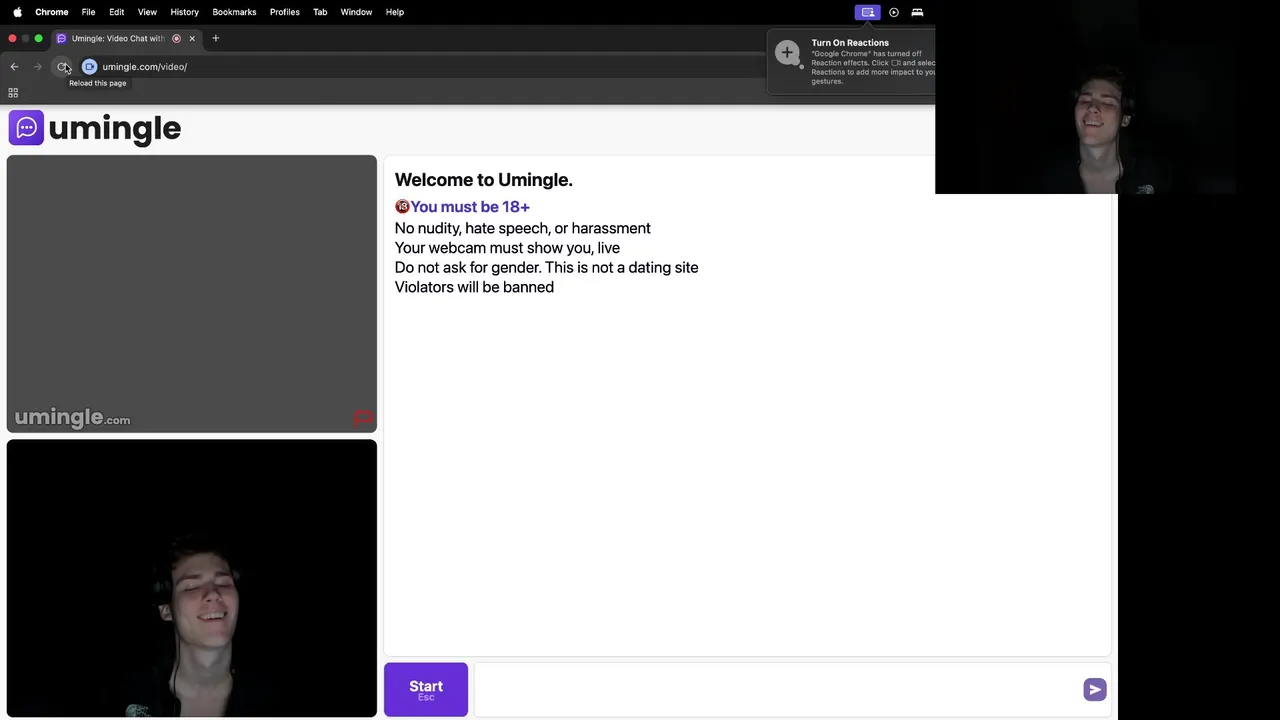1280x720 pixels.
Task: Click the chat message input field
Action: click(x=777, y=689)
